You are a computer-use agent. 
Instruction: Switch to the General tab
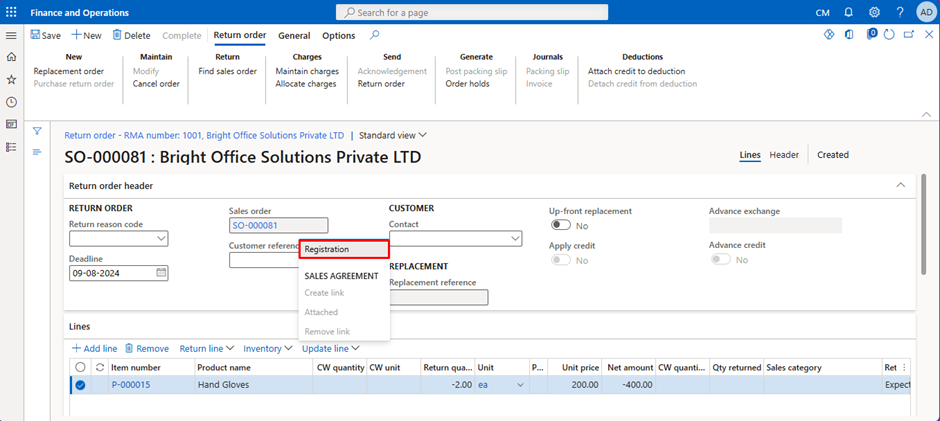[294, 35]
